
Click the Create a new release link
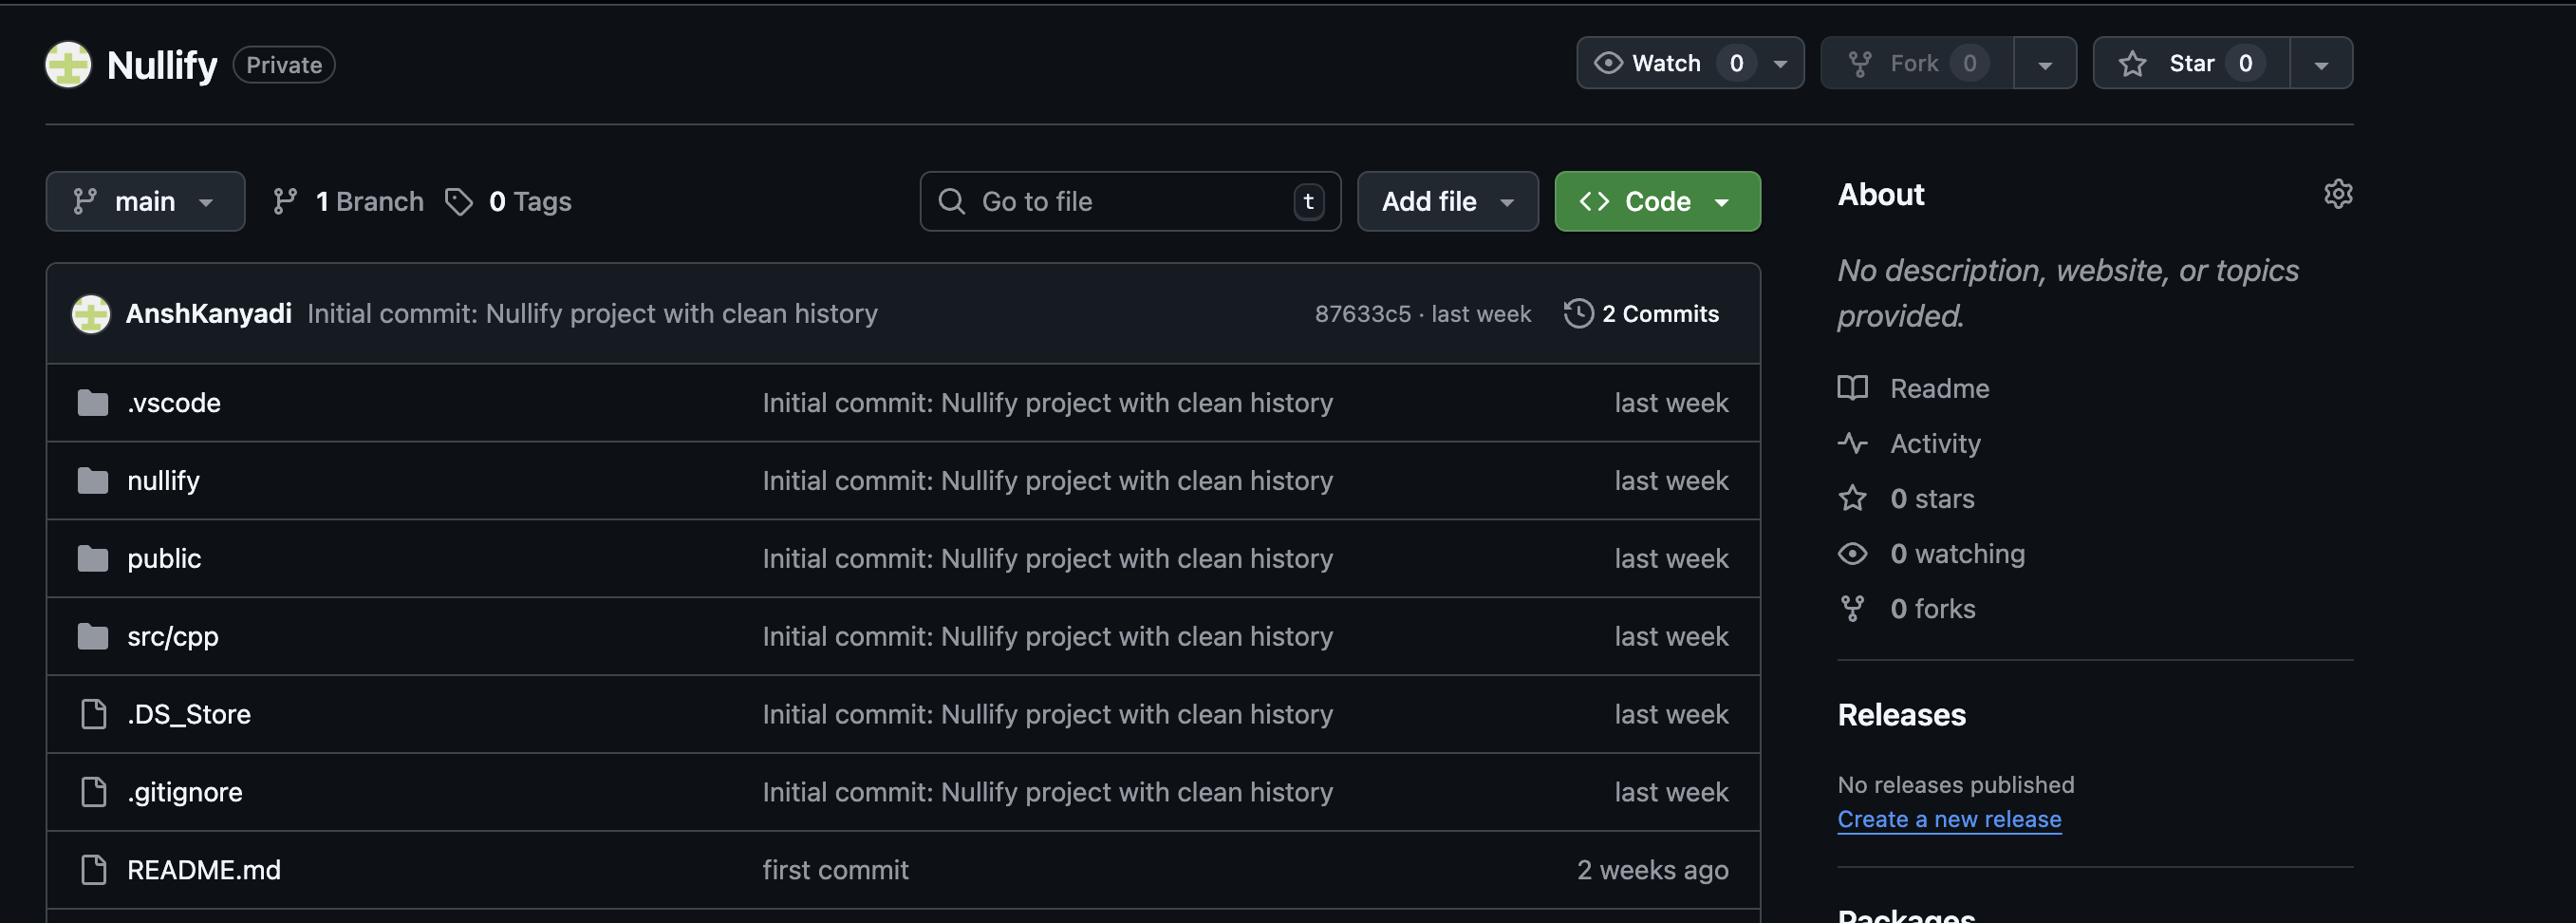[1948, 818]
